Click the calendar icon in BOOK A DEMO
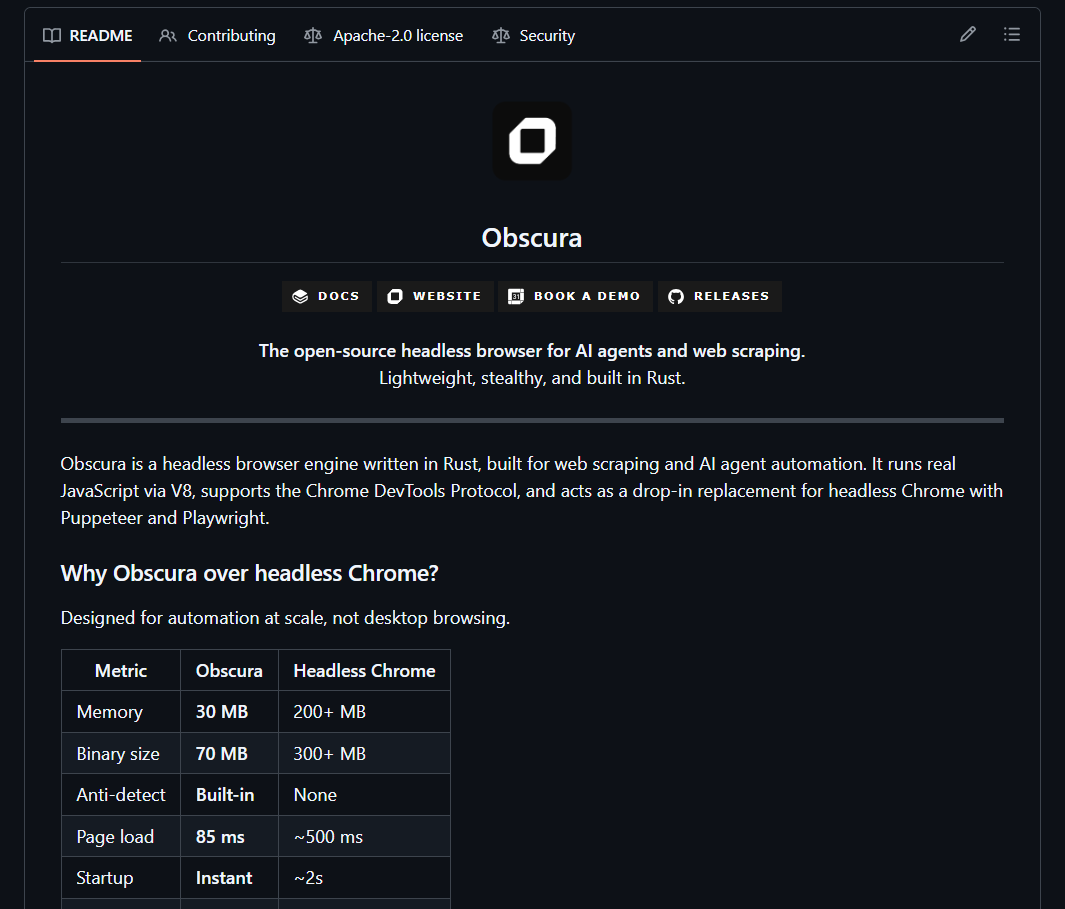 (x=516, y=296)
